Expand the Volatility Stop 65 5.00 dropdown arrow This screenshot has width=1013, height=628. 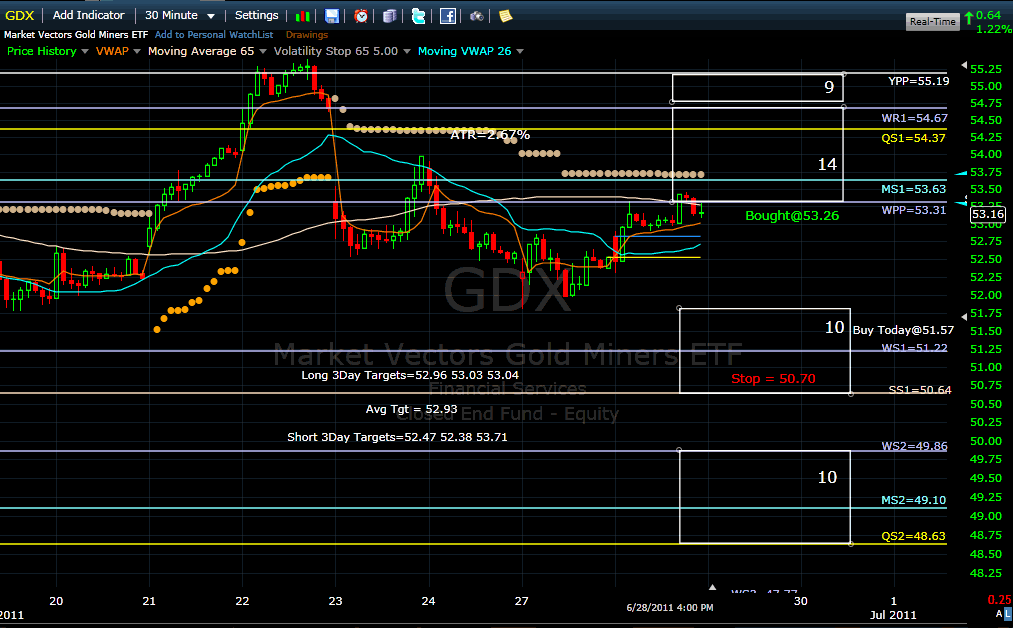(x=406, y=51)
